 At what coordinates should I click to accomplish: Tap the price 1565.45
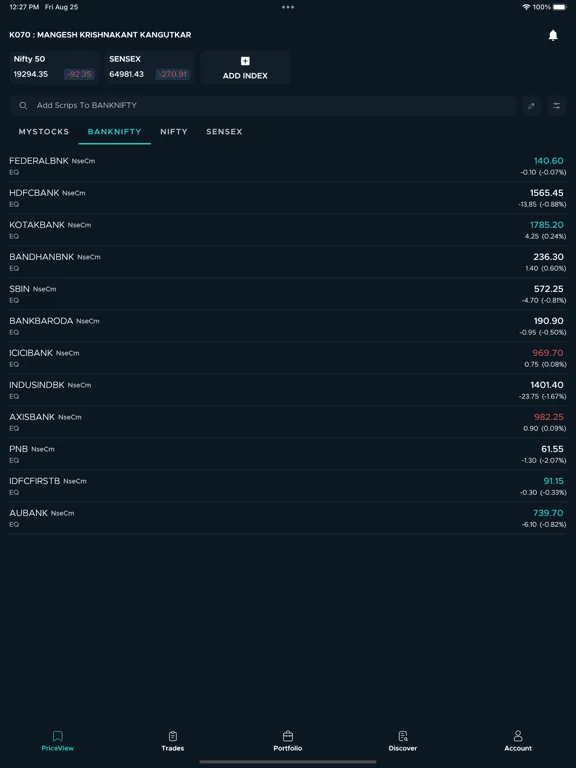tap(547, 193)
